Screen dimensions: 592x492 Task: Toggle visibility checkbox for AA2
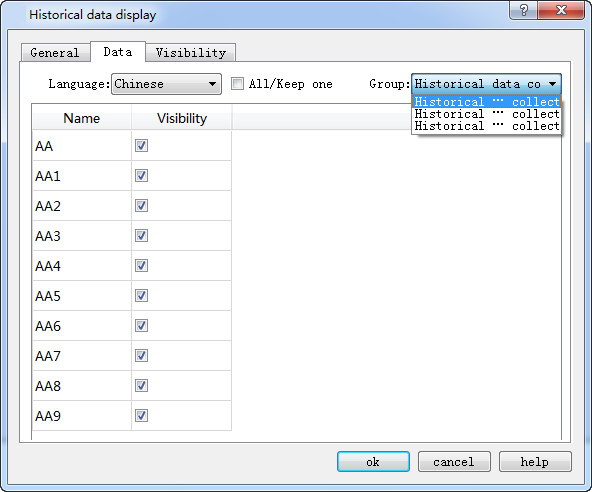pyautogui.click(x=141, y=205)
